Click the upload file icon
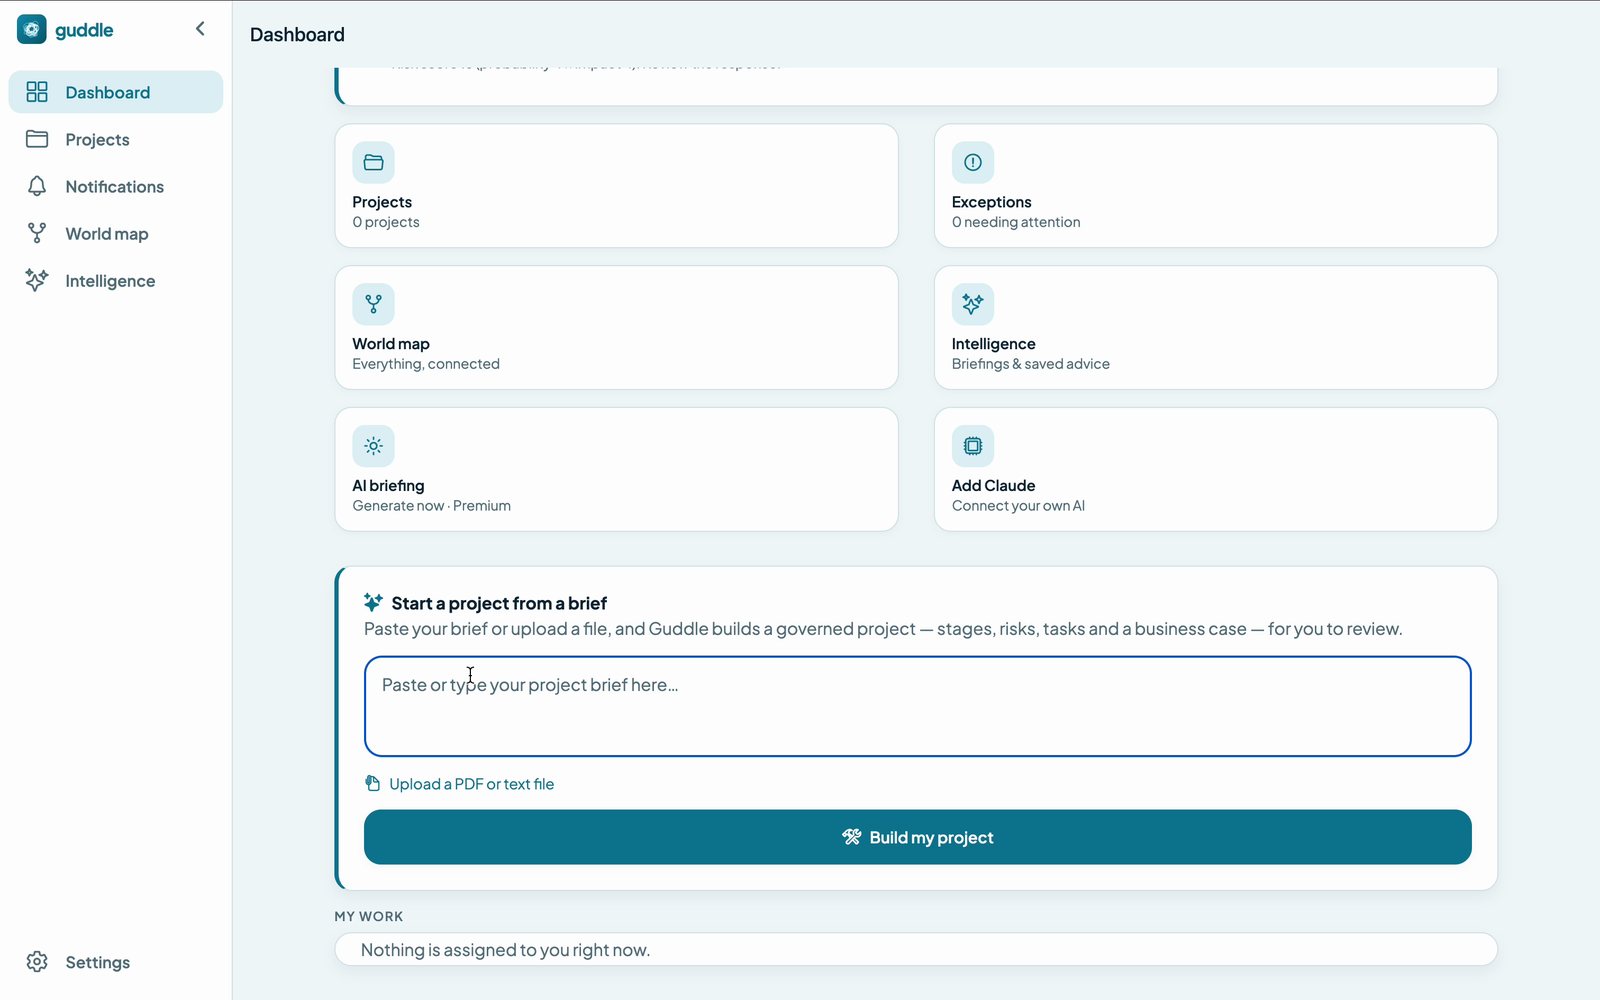This screenshot has width=1600, height=1000. pos(372,784)
